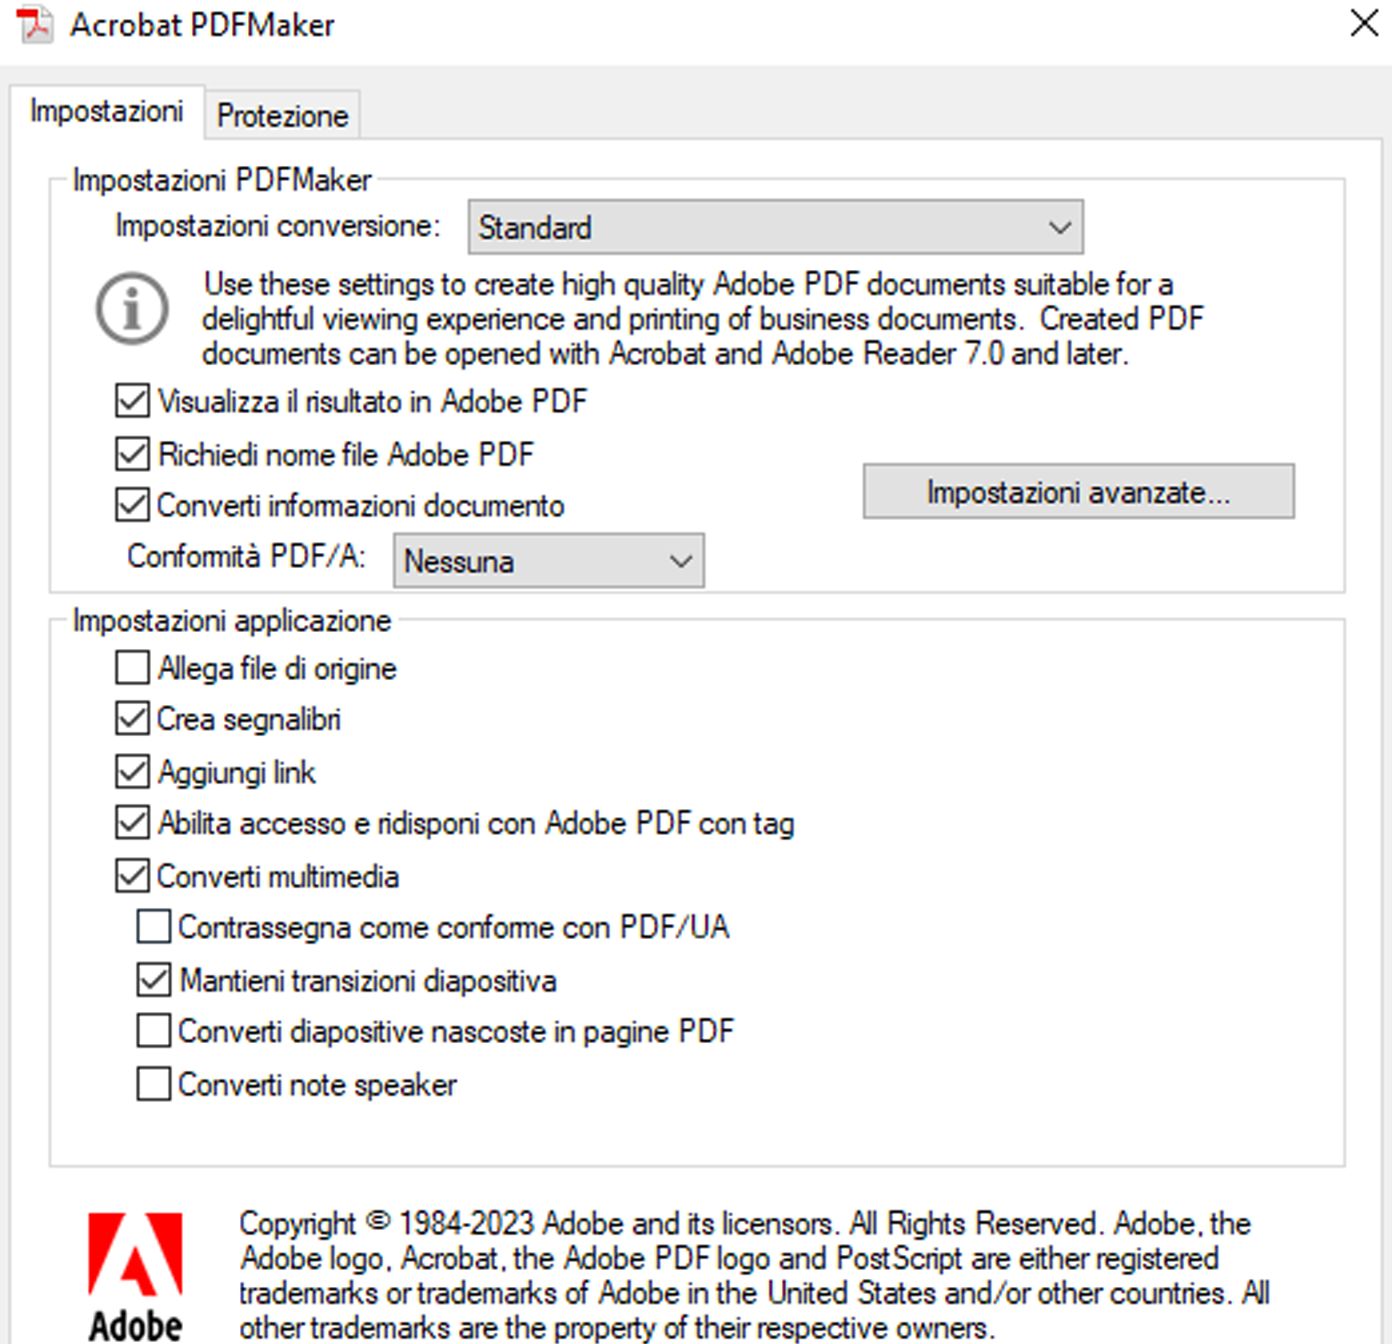Uncheck Richiedi nome file Adobe PDF
Viewport: 1392px width, 1344px height.
click(x=130, y=453)
